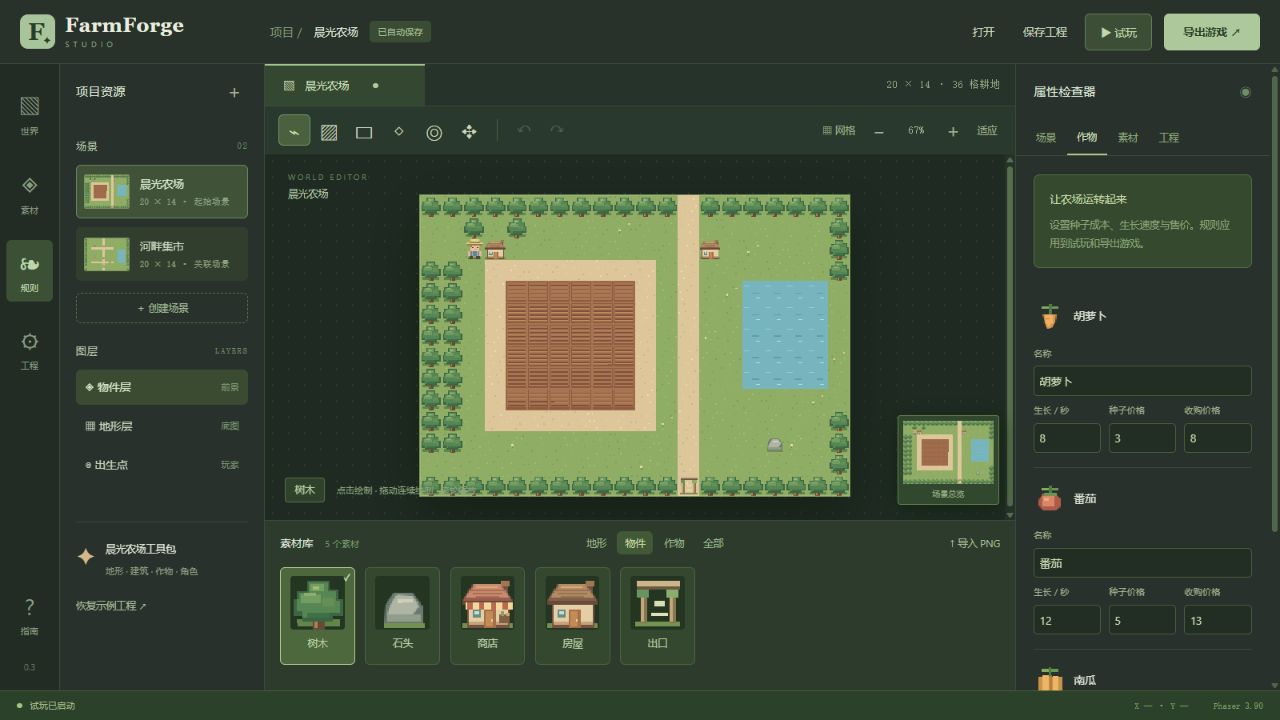This screenshot has height=720, width=1280.
Task: Select the 石头 asset tile
Action: click(x=402, y=616)
